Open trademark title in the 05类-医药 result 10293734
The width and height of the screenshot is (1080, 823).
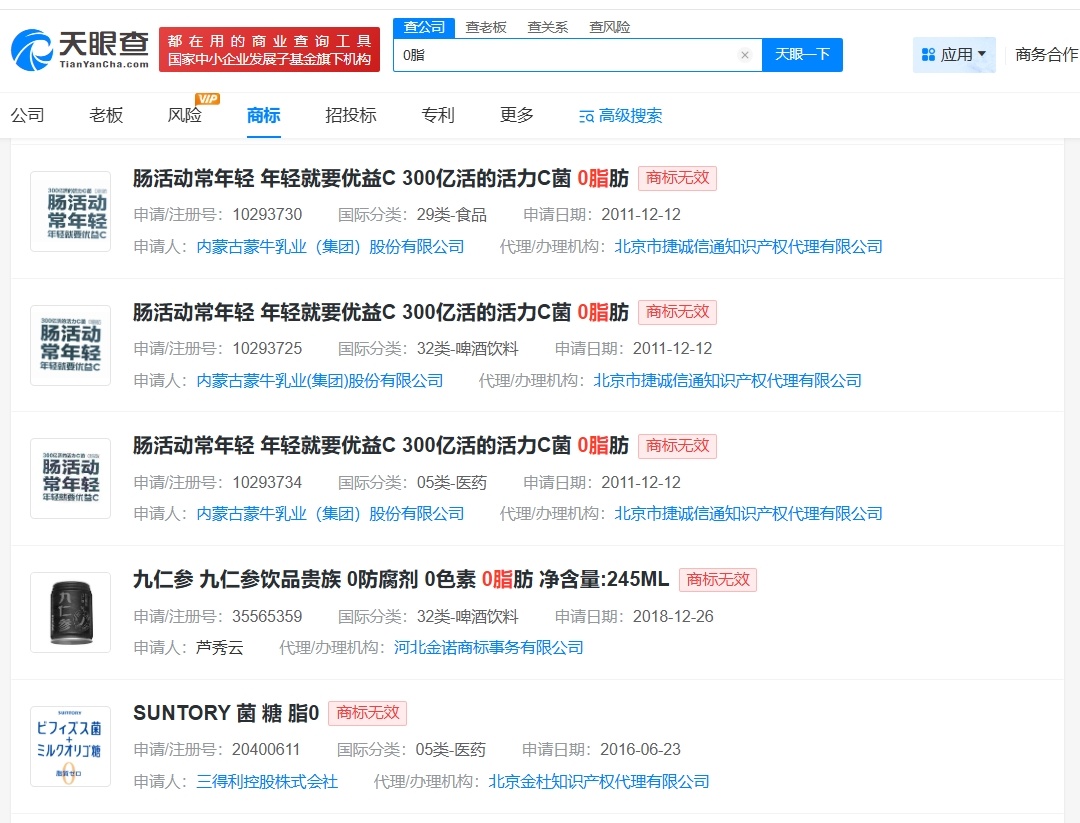(x=381, y=446)
